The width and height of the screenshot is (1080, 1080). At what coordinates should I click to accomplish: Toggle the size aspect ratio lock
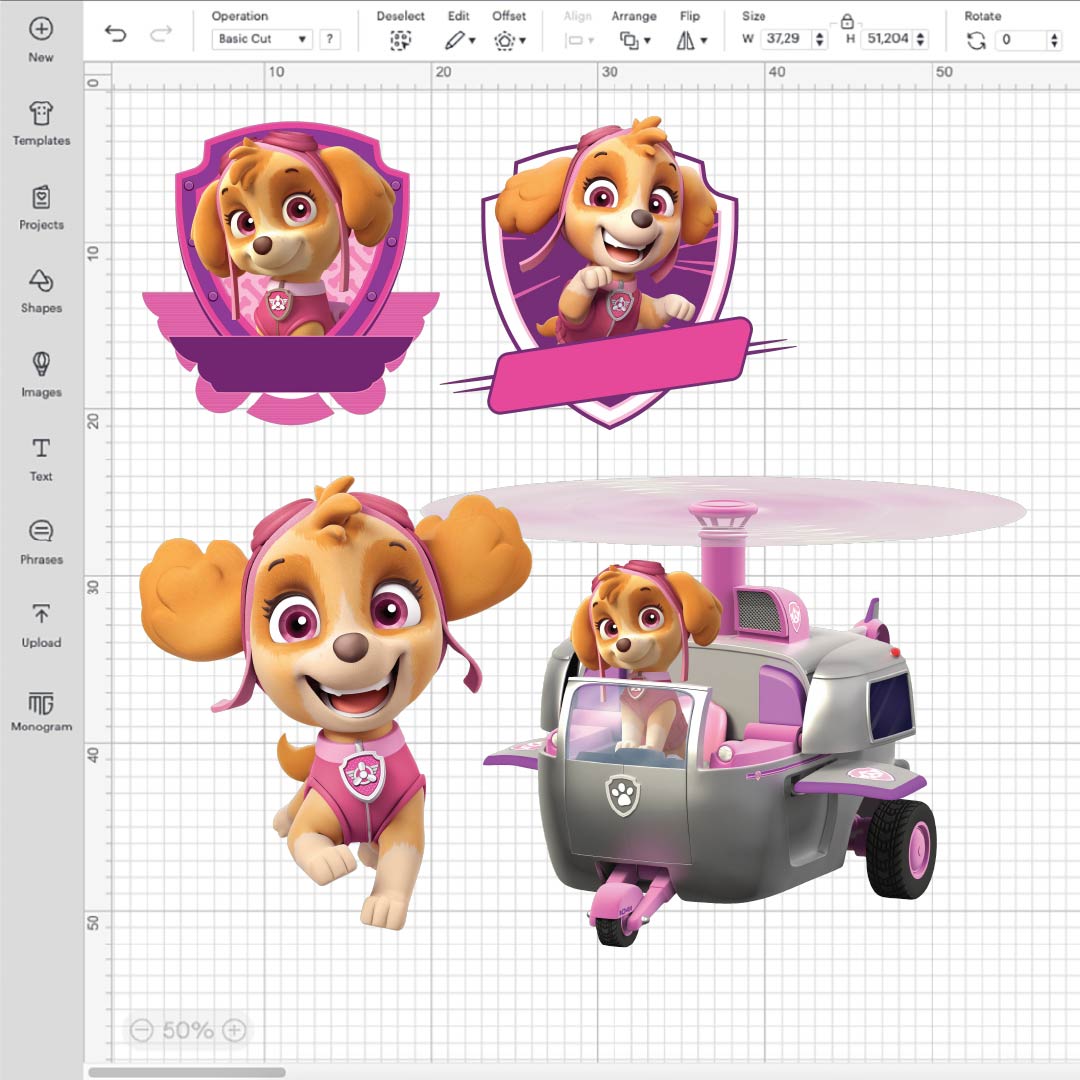[x=847, y=21]
